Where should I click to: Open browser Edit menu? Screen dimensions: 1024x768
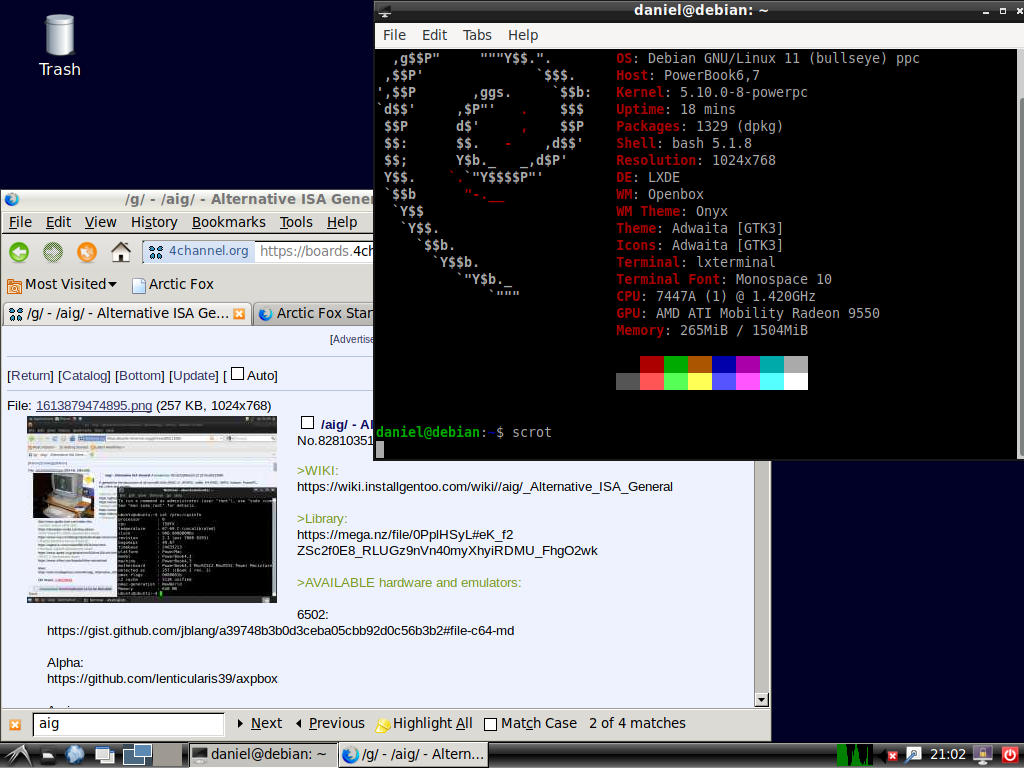point(58,223)
